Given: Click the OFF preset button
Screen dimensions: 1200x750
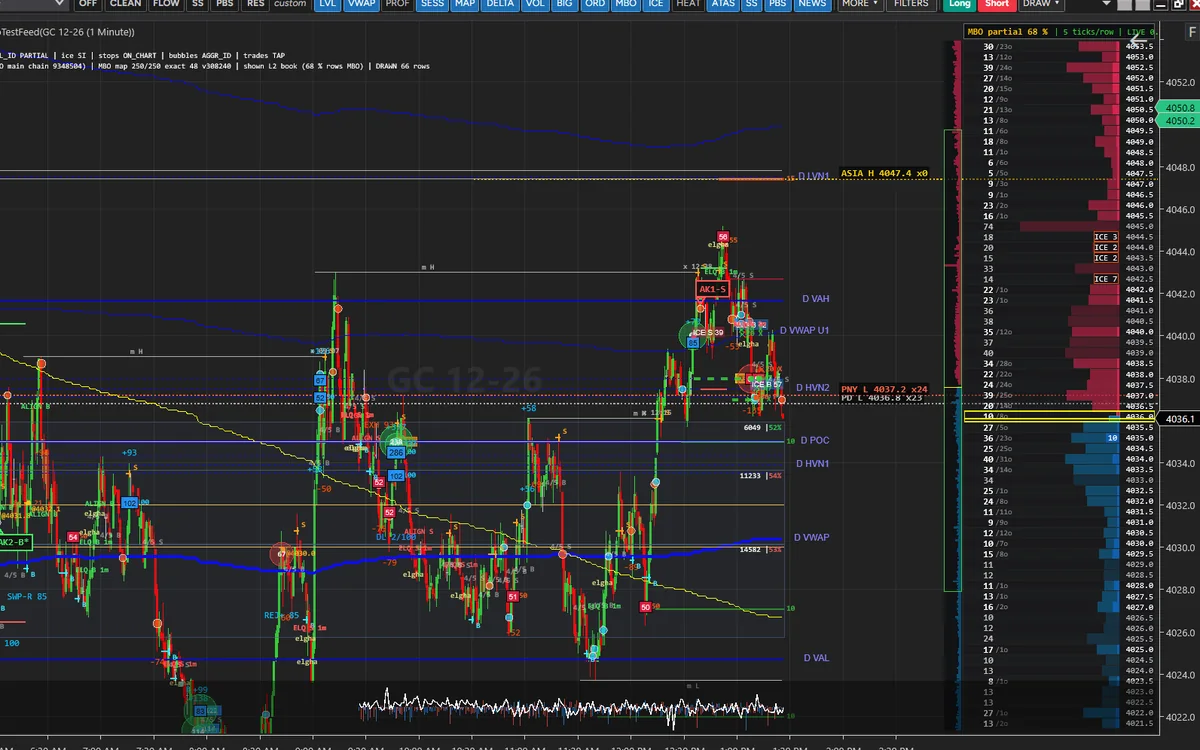Looking at the screenshot, I should pyautogui.click(x=88, y=4).
